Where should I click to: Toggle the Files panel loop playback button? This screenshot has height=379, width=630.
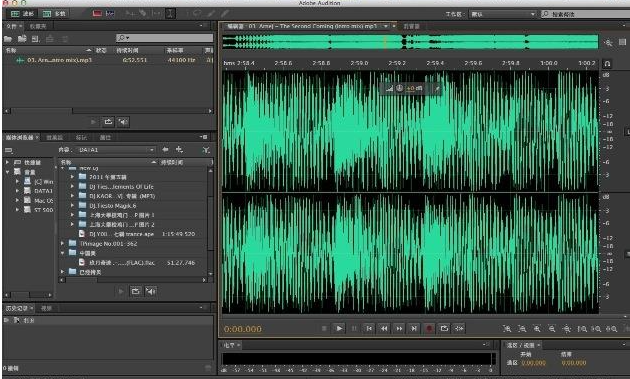point(108,121)
